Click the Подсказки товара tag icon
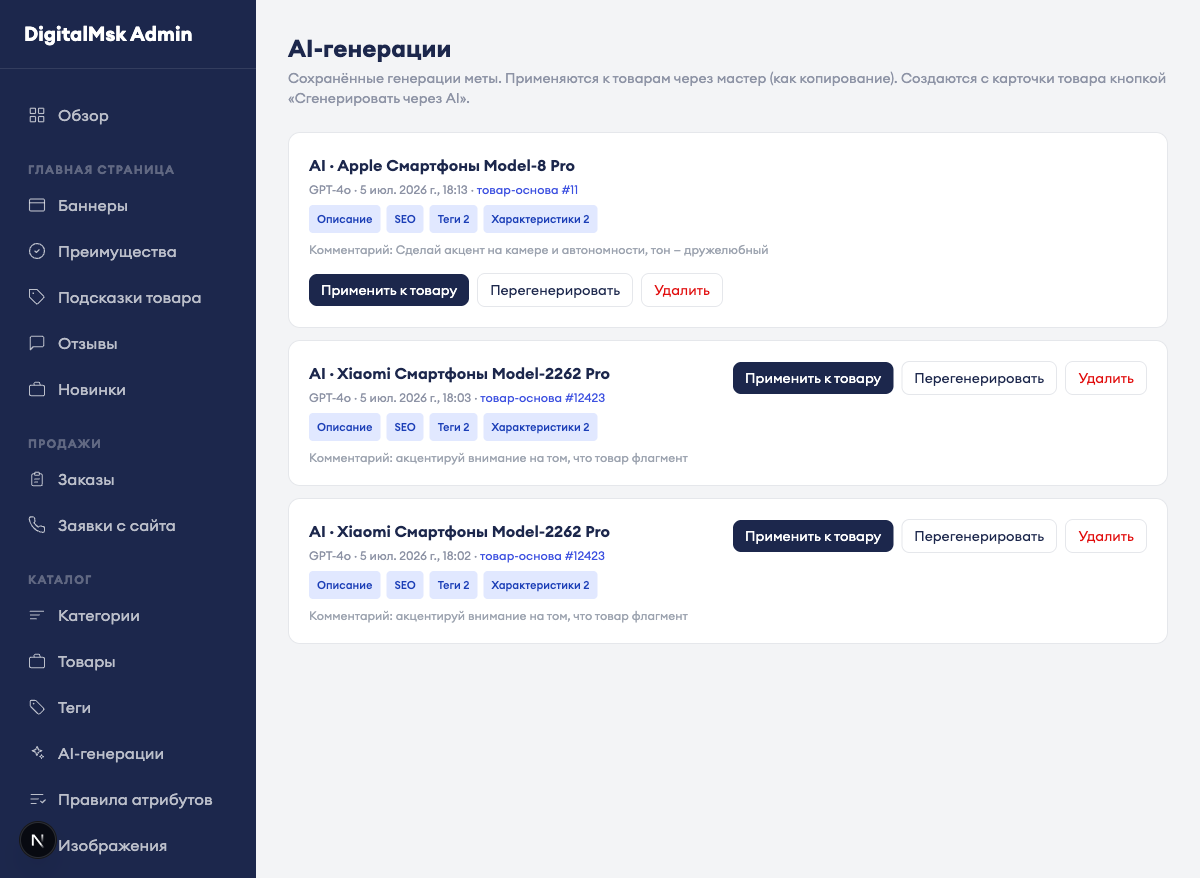This screenshot has height=878, width=1200. point(37,297)
